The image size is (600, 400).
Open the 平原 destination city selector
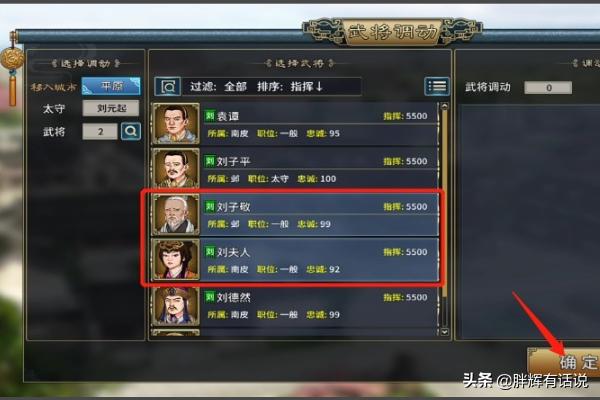[x=111, y=86]
